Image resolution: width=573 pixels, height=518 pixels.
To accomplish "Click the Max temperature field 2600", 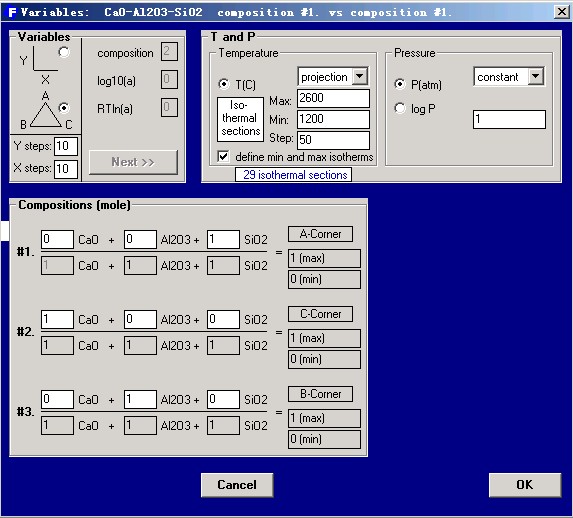I will click(333, 98).
